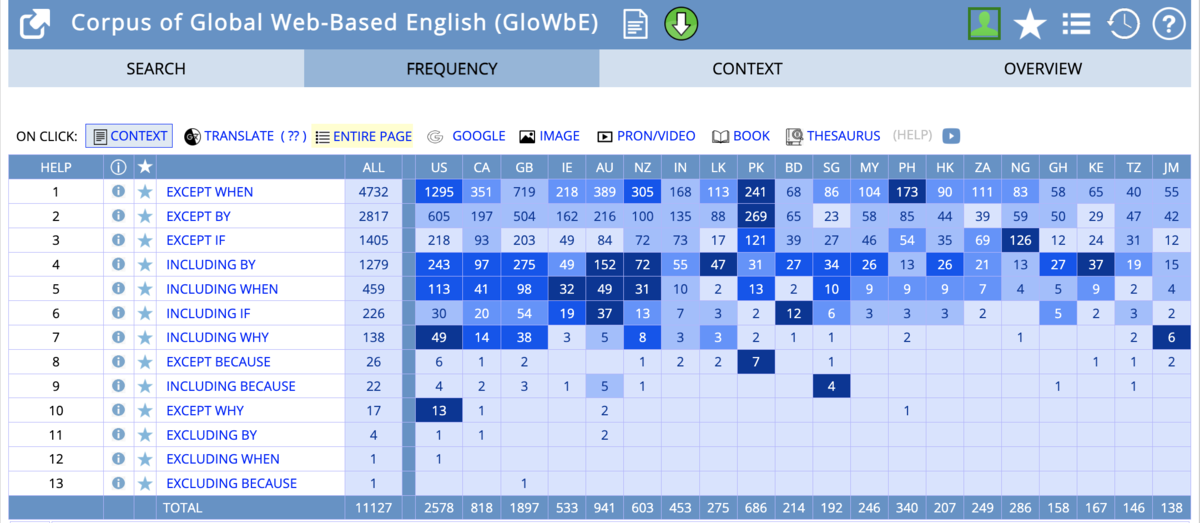The image size is (1200, 523).
Task: Switch to the FREQUENCY tab
Action: [452, 69]
